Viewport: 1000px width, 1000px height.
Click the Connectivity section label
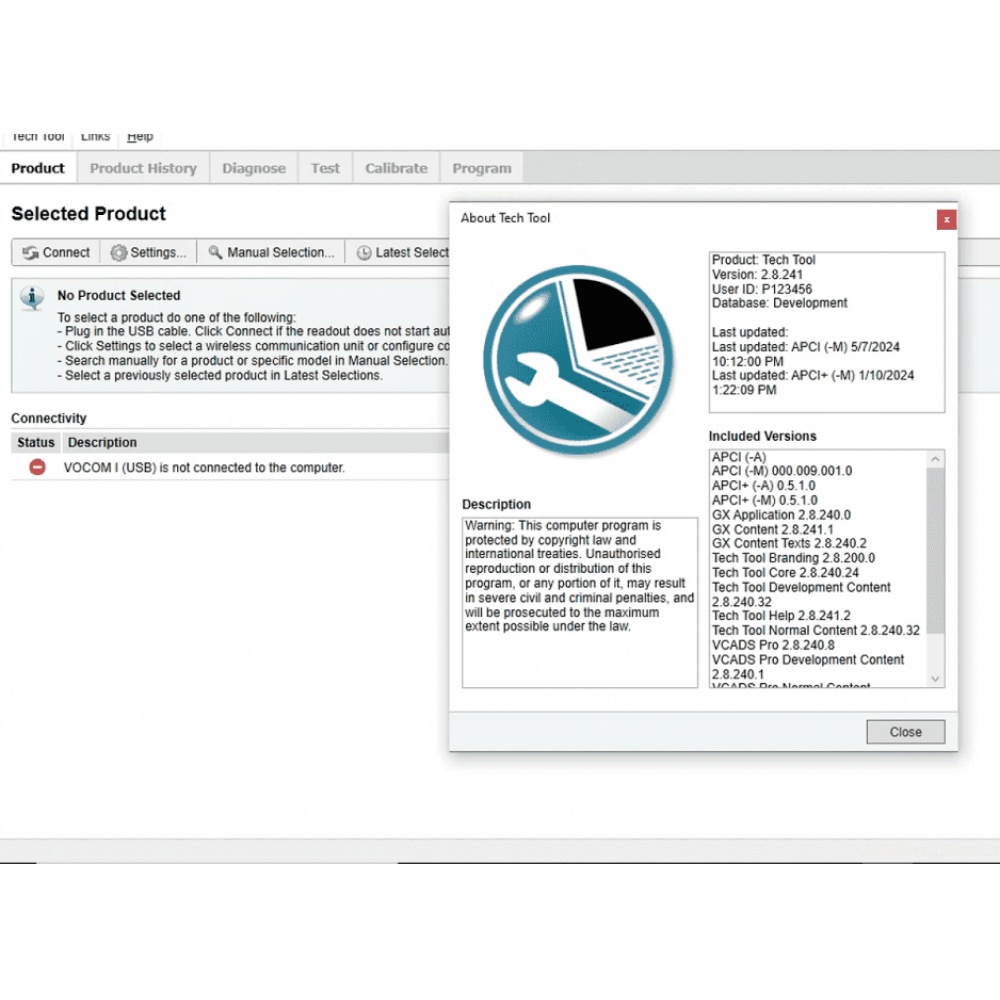48,418
